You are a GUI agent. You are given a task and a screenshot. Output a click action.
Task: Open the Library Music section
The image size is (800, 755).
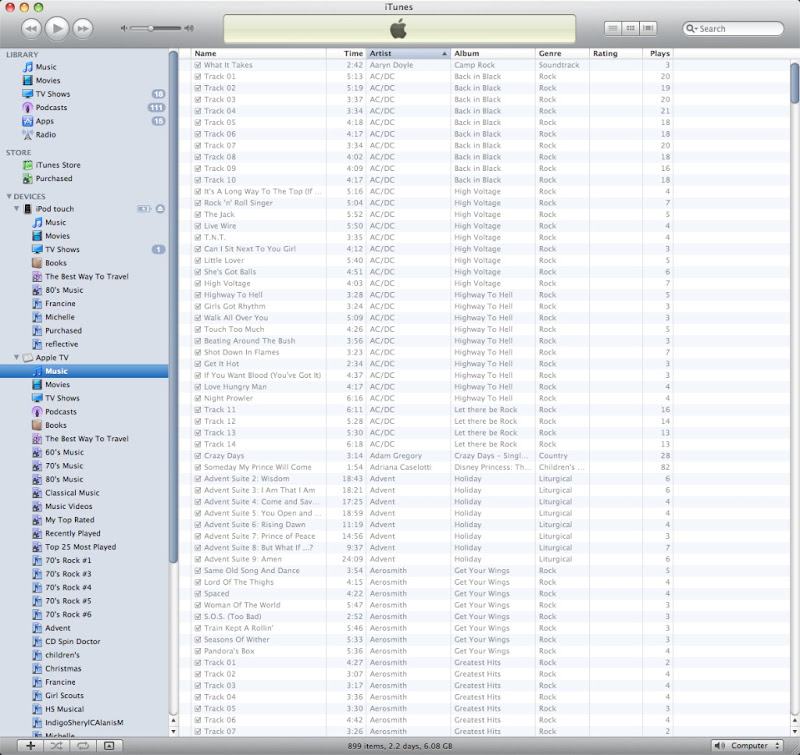pos(46,67)
